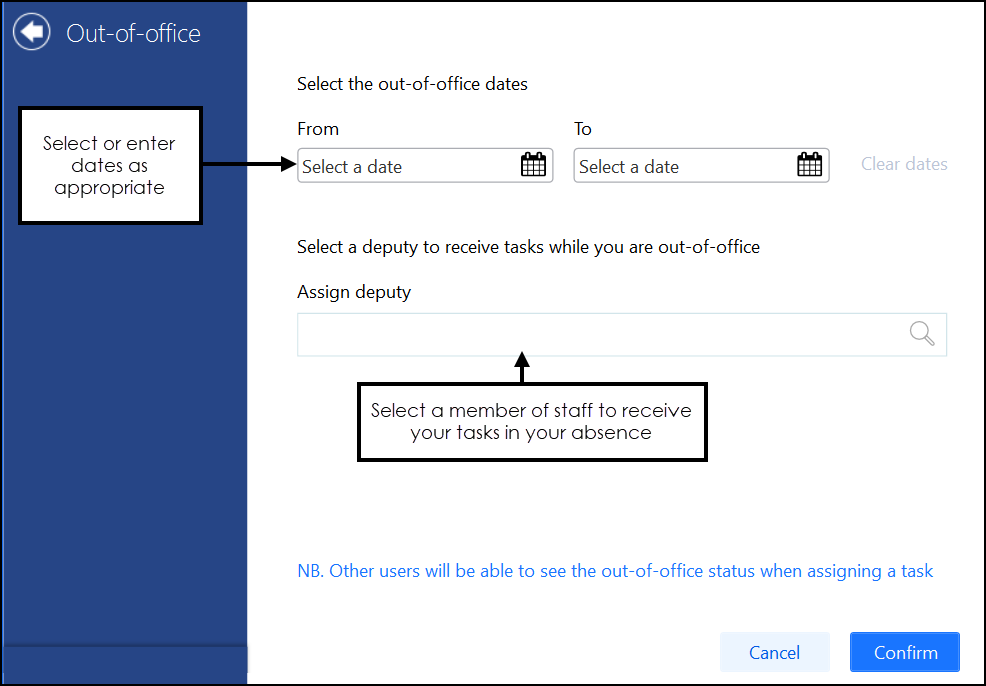This screenshot has height=686, width=986.
Task: Click the Clear dates link
Action: 904,164
